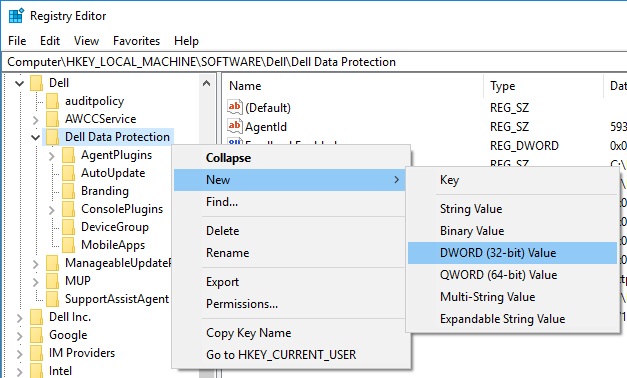Screen dimensions: 627x378
Task: Open the Favorites menu
Action: click(136, 41)
